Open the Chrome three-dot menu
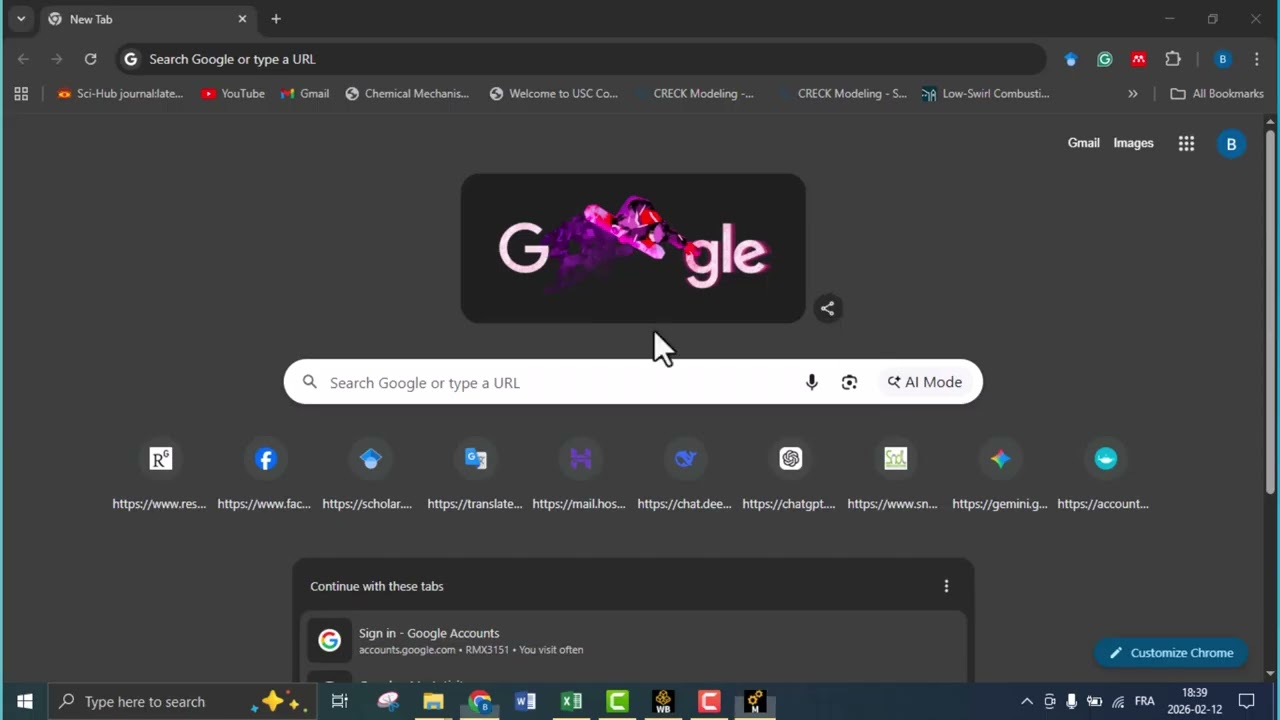Screen dimensions: 1280x720 pos(1257,59)
